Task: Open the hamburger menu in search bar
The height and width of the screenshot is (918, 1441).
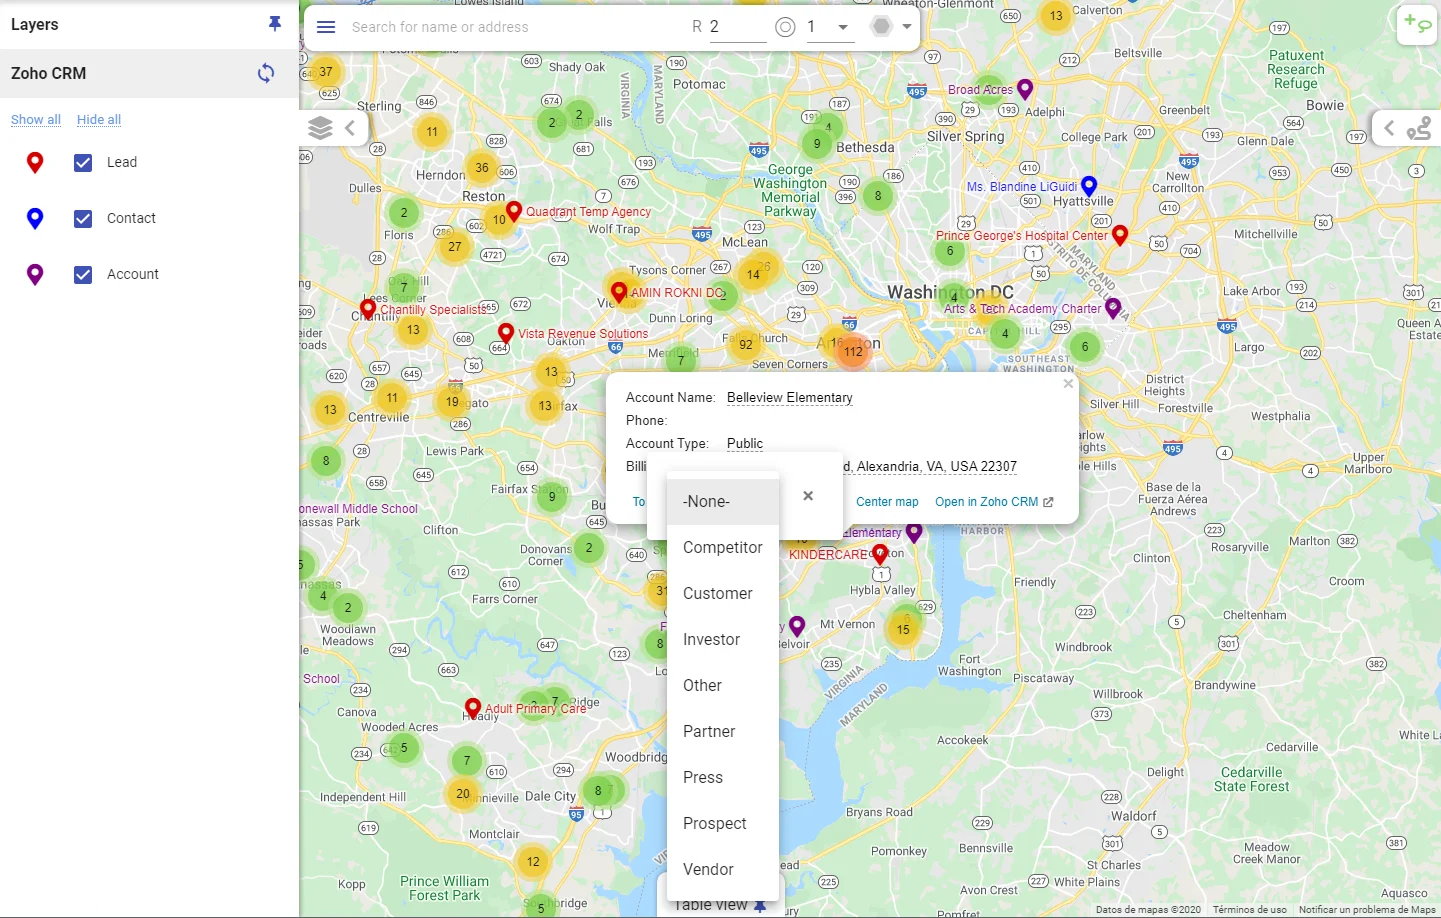Action: (x=326, y=27)
